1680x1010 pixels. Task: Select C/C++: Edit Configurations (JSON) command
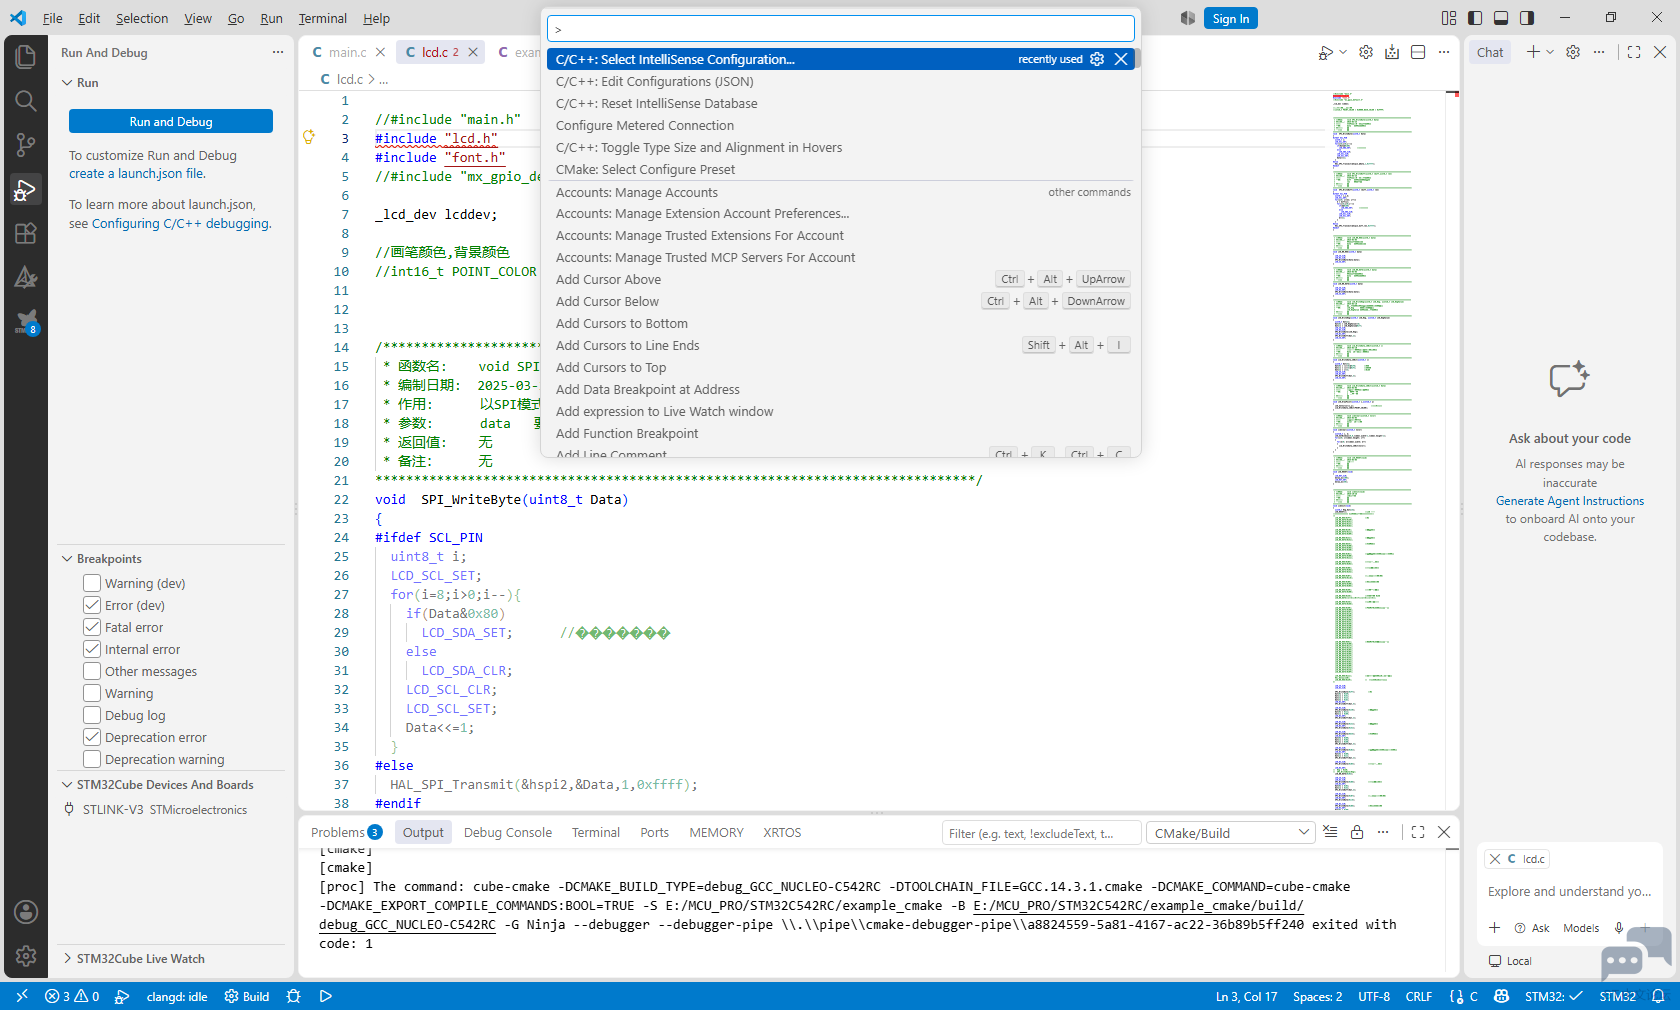pyautogui.click(x=840, y=81)
